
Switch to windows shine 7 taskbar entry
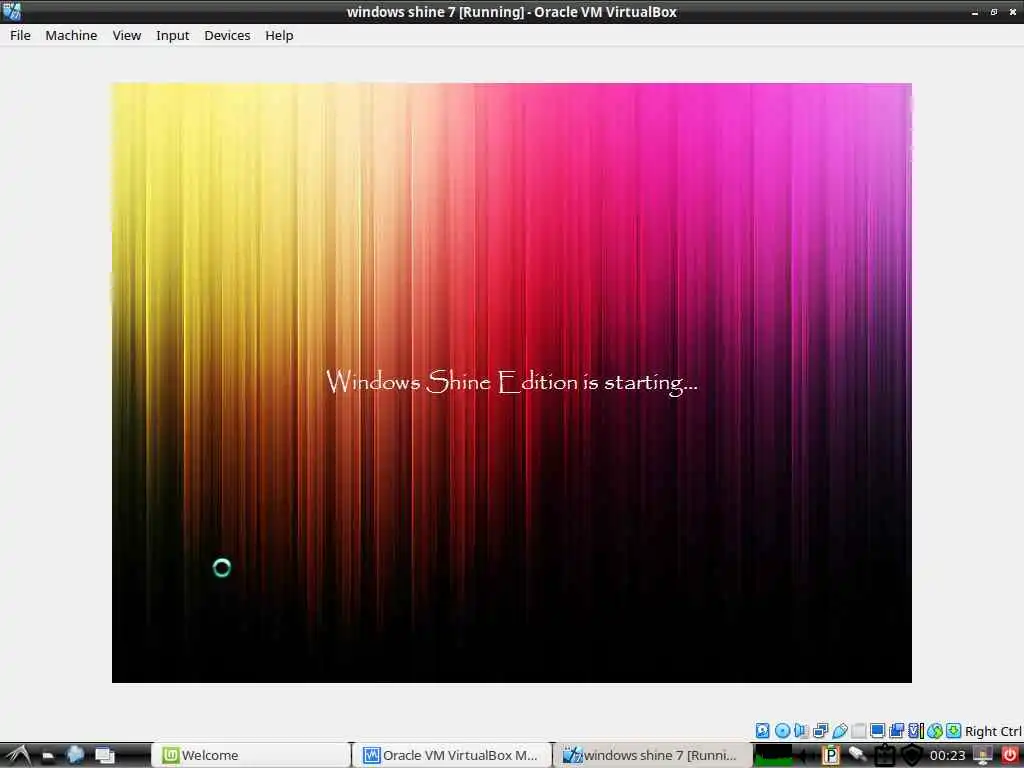pos(653,756)
